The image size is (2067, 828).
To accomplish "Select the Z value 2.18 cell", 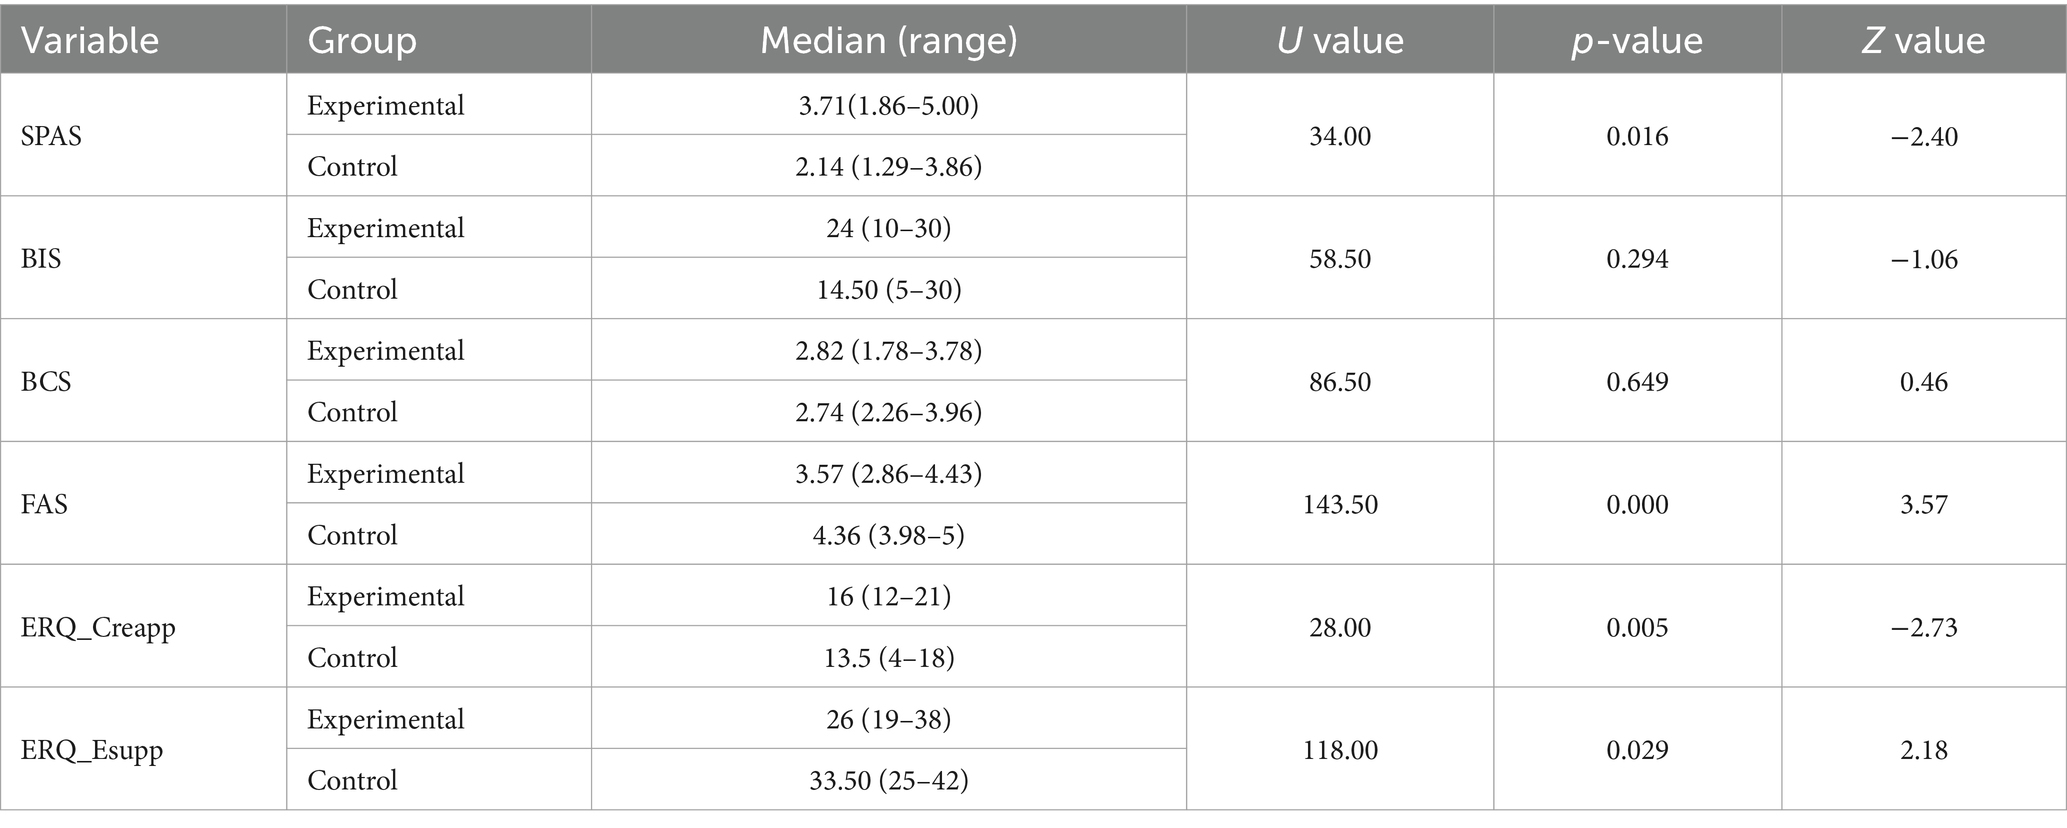I will point(1924,751).
